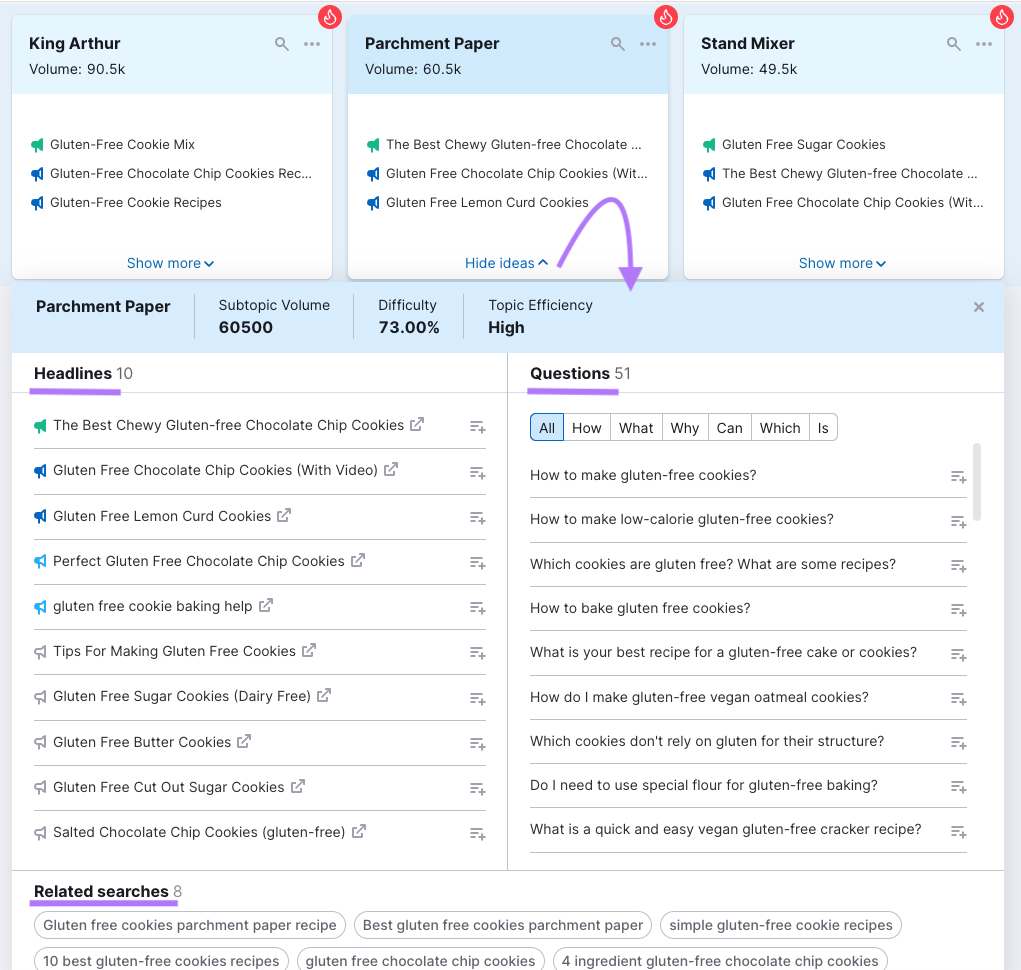Expand 'Show more' on the Stand Mixer card
1021x970 pixels.
tap(842, 263)
